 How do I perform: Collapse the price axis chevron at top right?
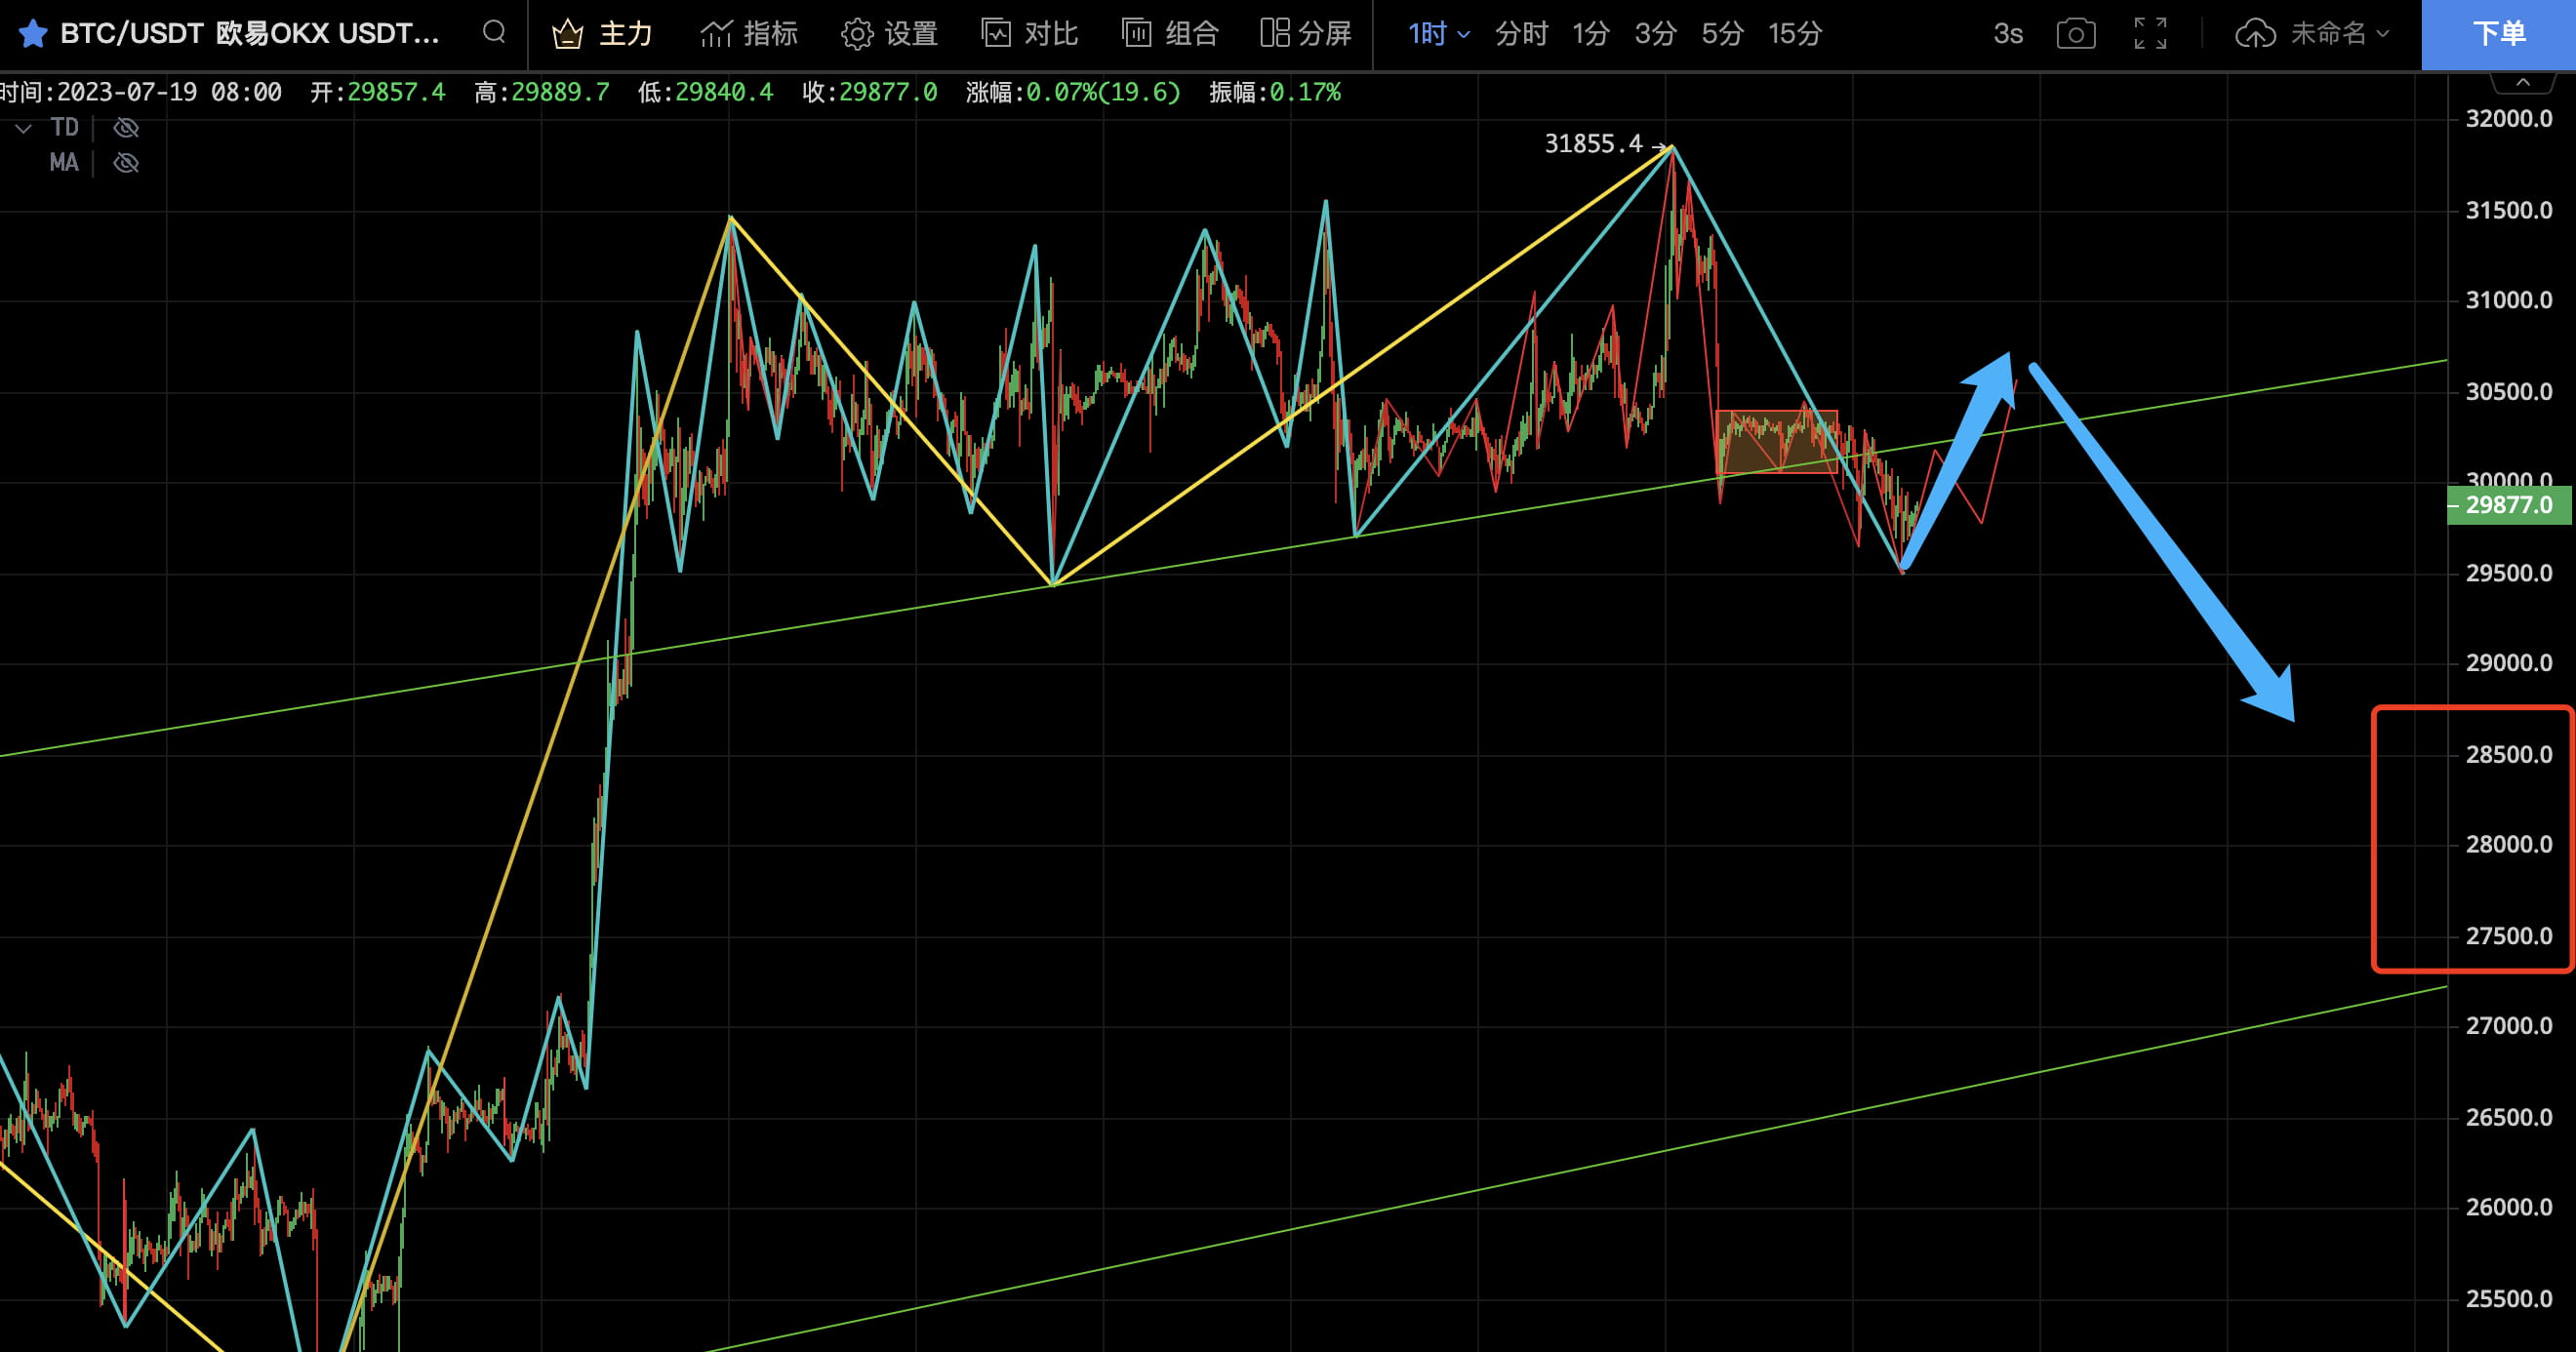(x=2523, y=82)
